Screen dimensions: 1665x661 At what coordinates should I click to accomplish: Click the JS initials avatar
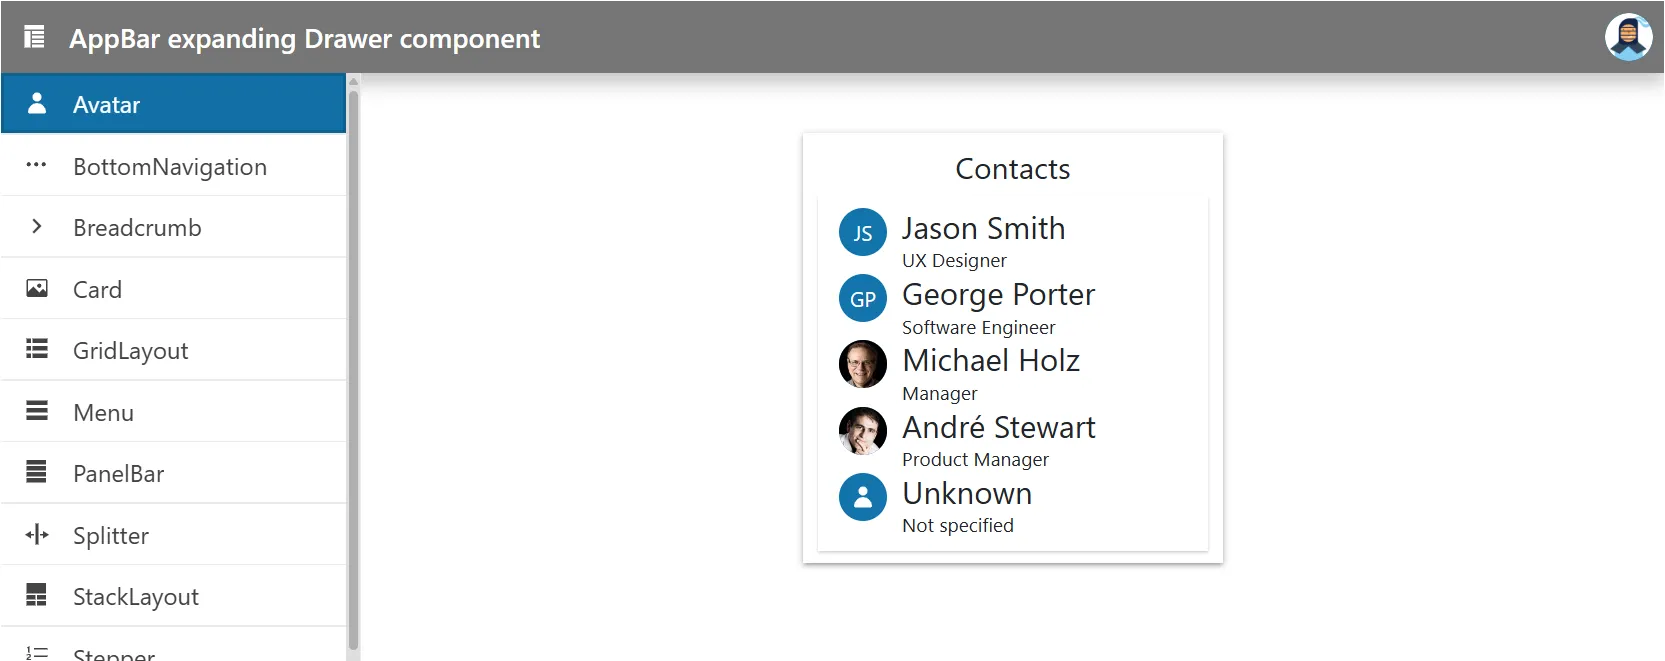pos(863,233)
